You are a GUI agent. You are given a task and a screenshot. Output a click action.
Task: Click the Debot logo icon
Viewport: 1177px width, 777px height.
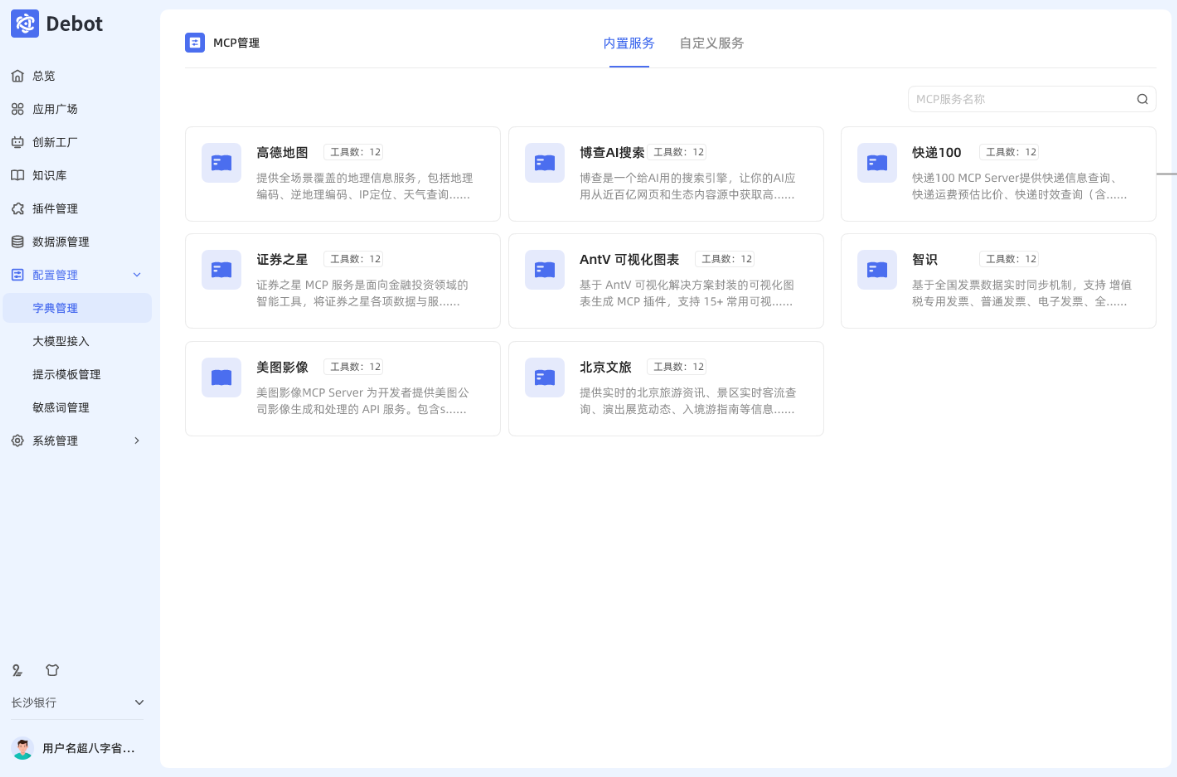pos(25,24)
